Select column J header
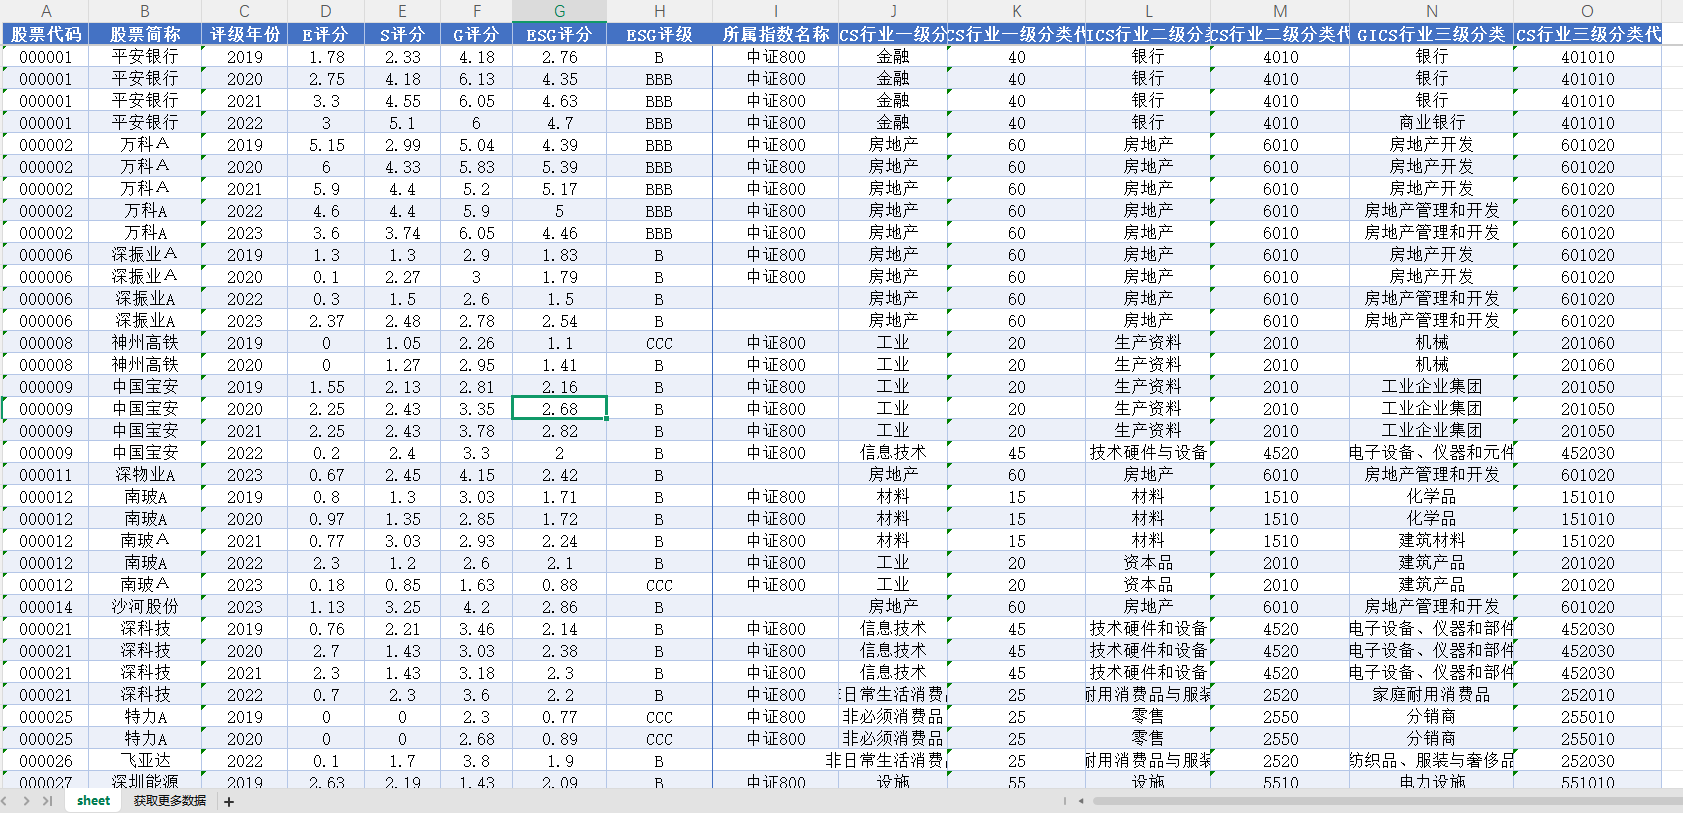Viewport: 1683px width, 813px height. [x=893, y=11]
